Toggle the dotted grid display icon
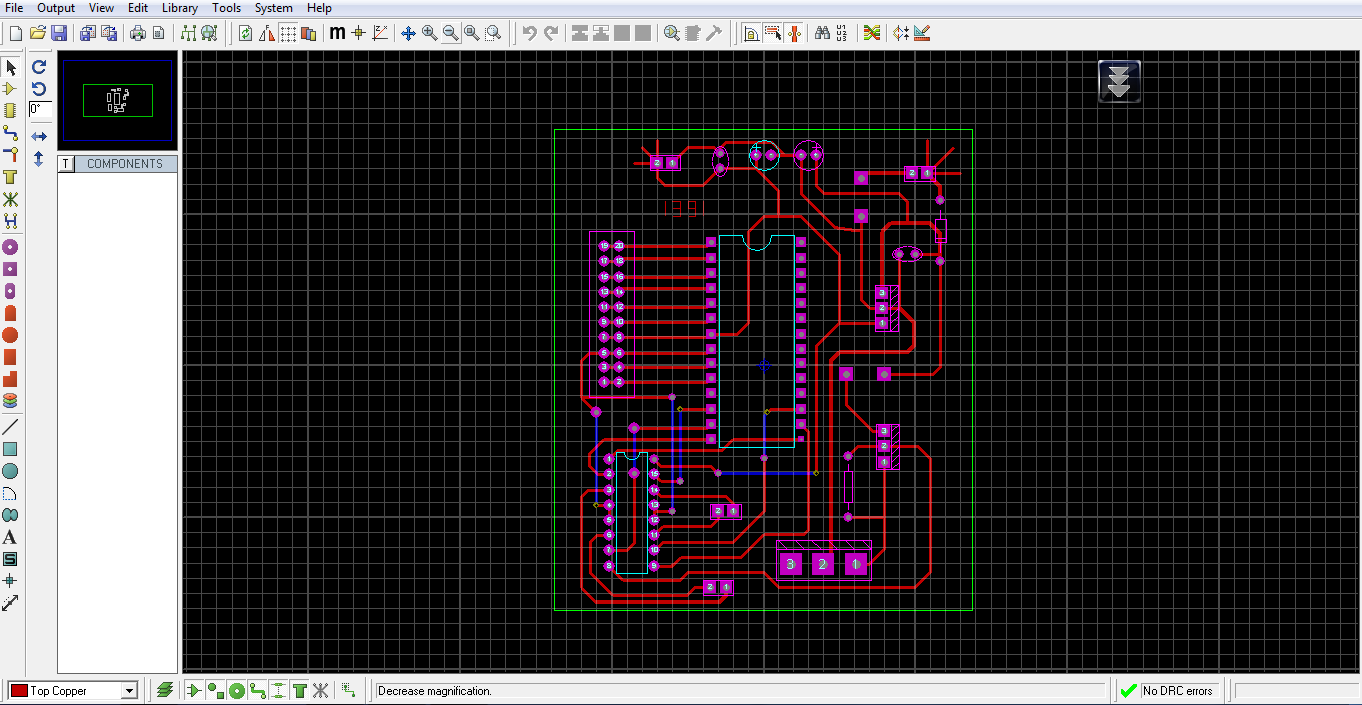This screenshot has height=705, width=1362. 288,33
